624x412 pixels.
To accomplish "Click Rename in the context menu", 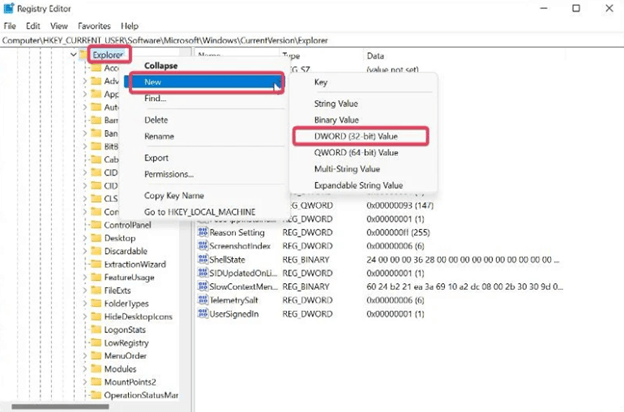I will click(159, 136).
